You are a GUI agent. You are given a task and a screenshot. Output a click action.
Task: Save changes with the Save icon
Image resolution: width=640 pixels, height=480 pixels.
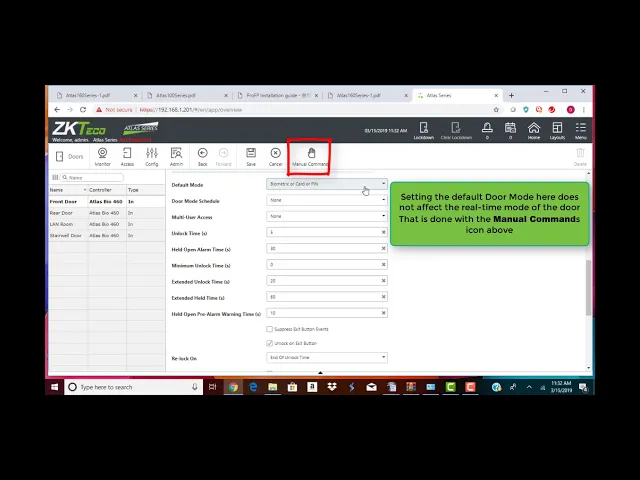tap(251, 156)
